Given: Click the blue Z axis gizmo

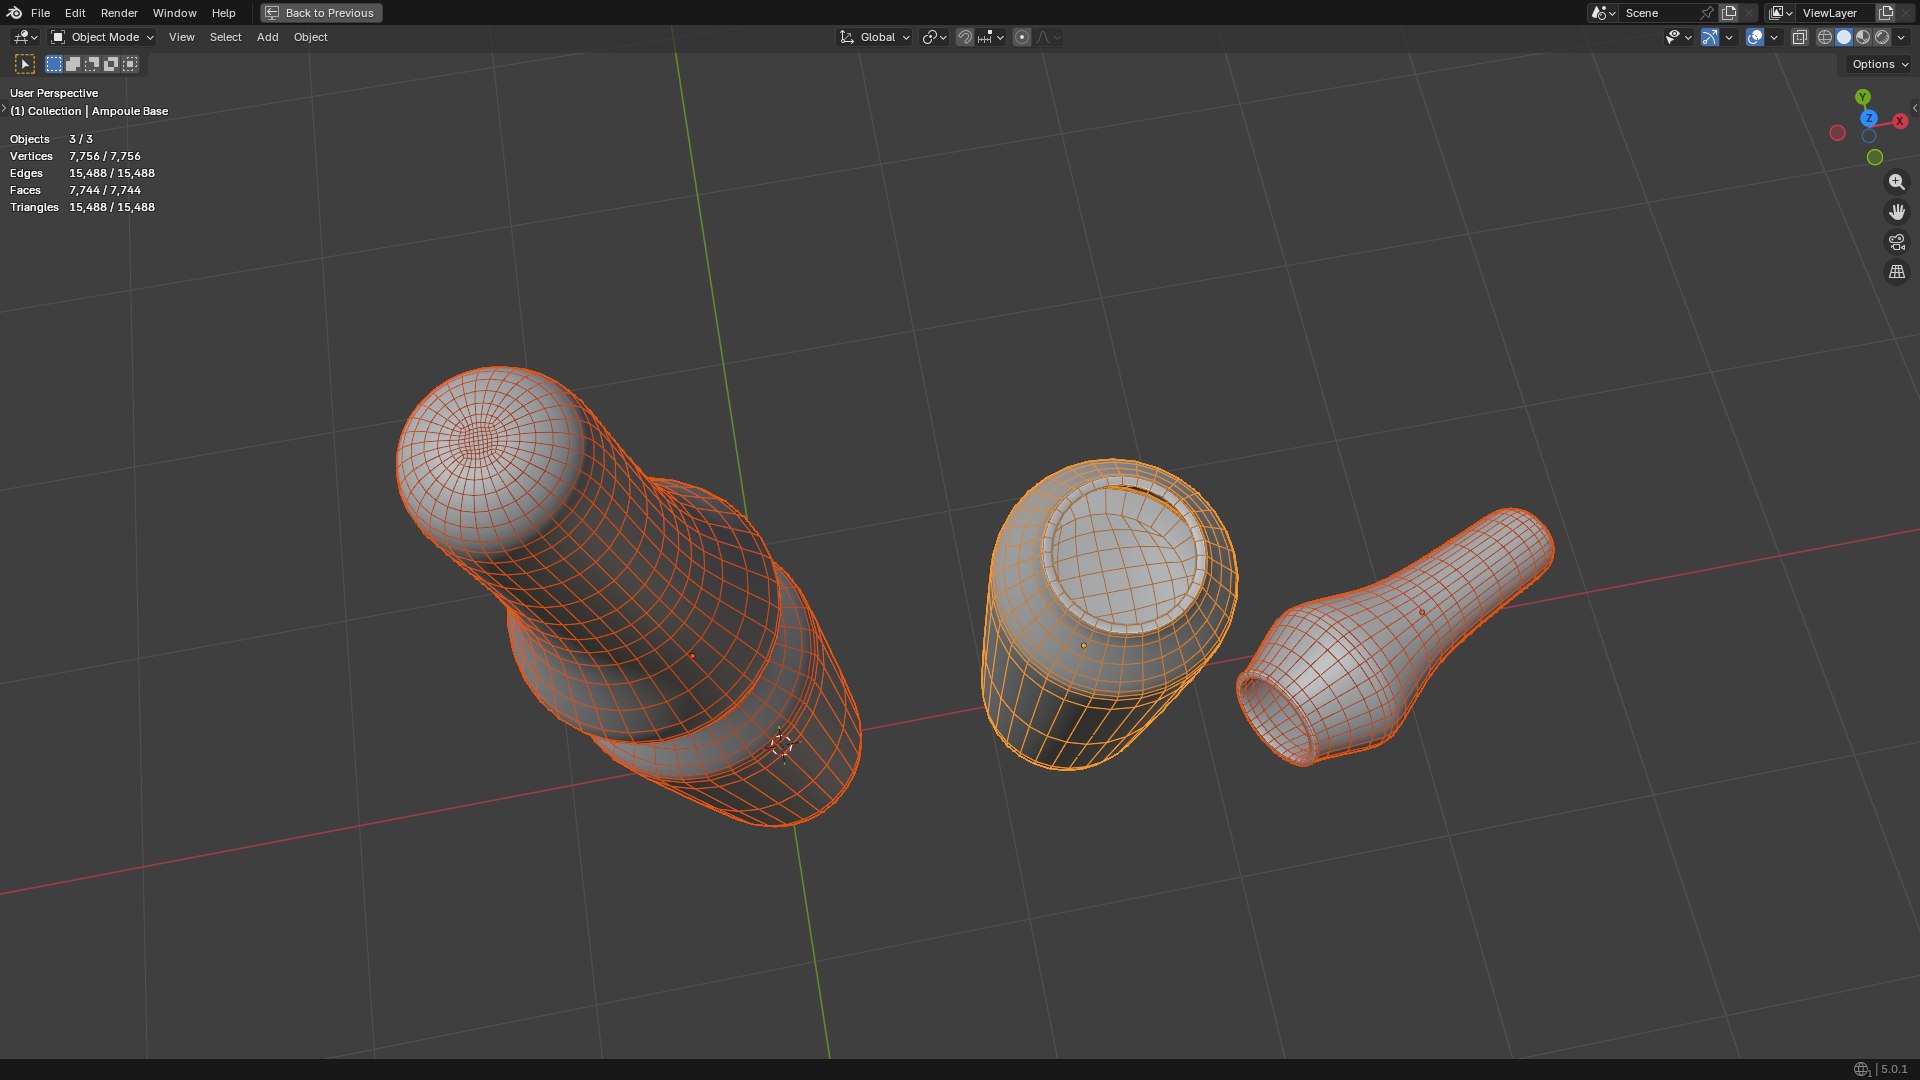Looking at the screenshot, I should click(x=1868, y=118).
